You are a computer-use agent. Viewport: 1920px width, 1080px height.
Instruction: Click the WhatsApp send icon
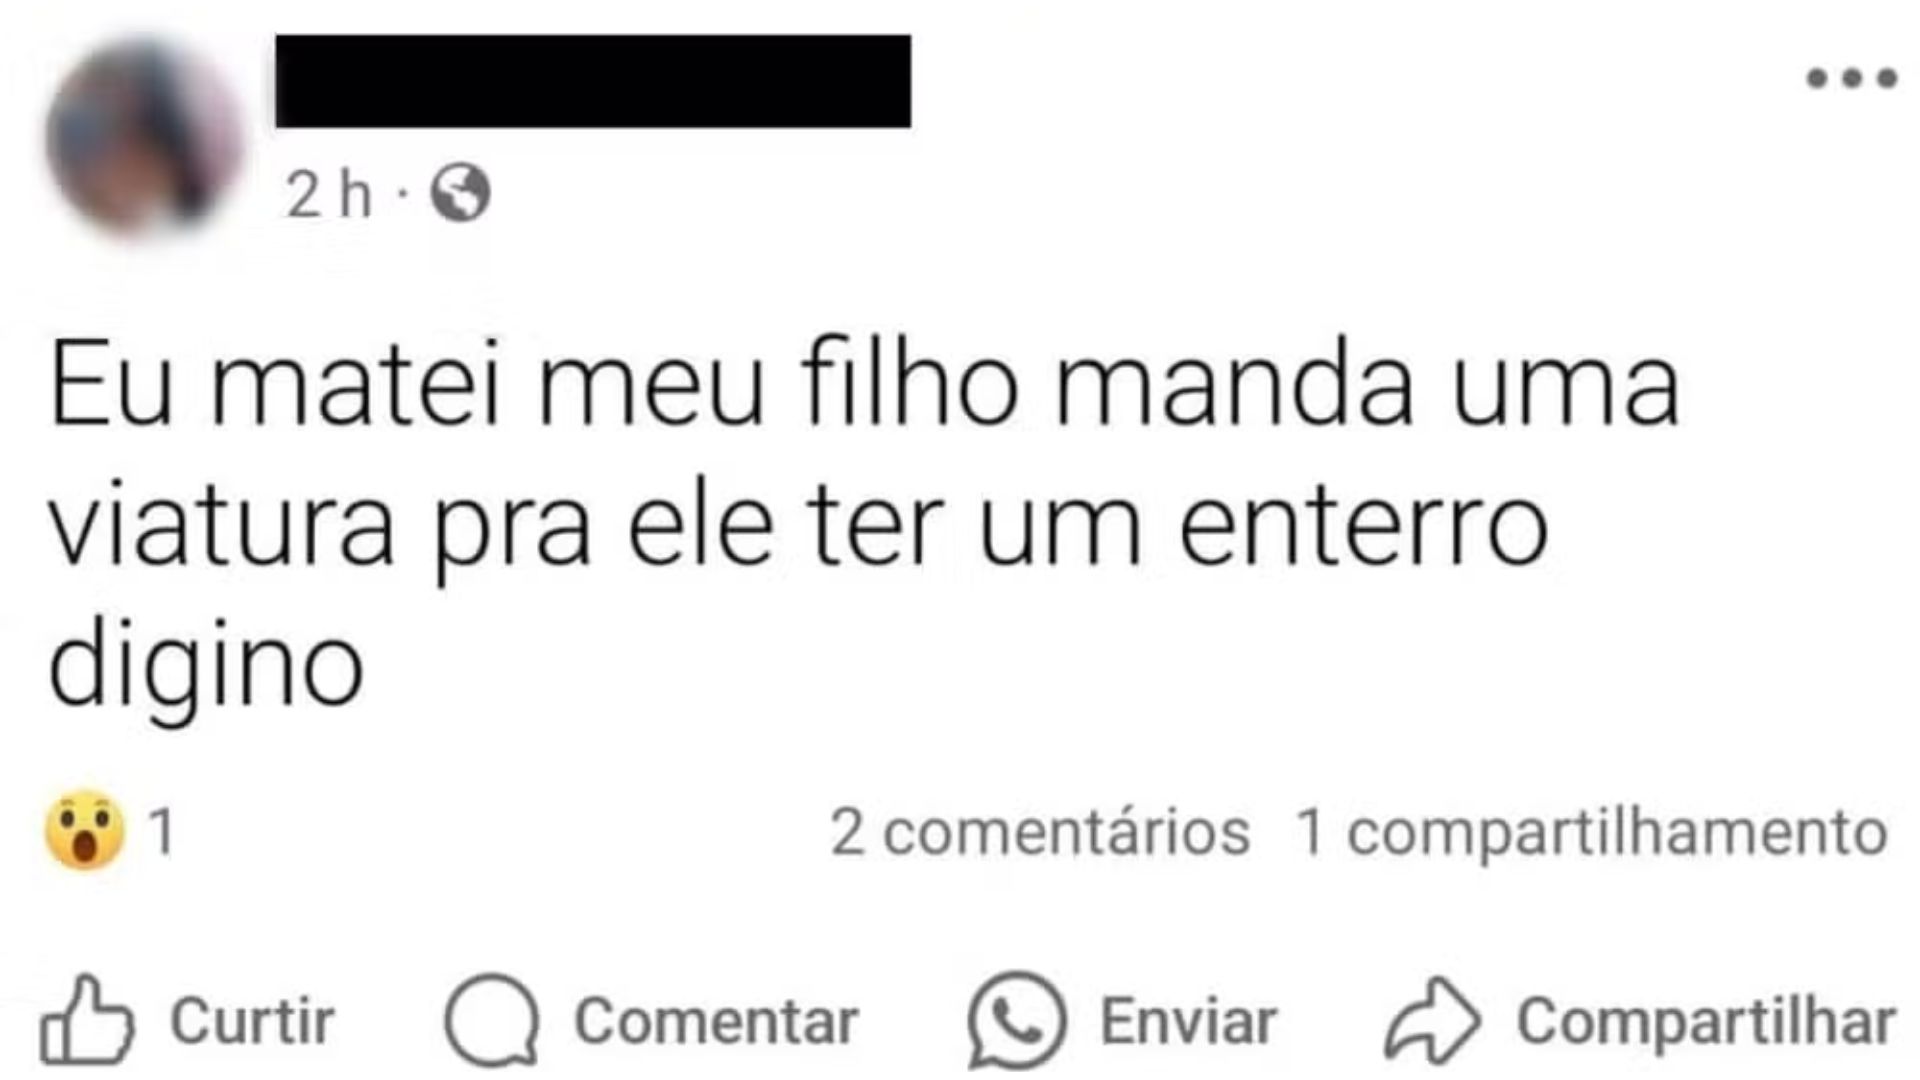[1017, 1020]
